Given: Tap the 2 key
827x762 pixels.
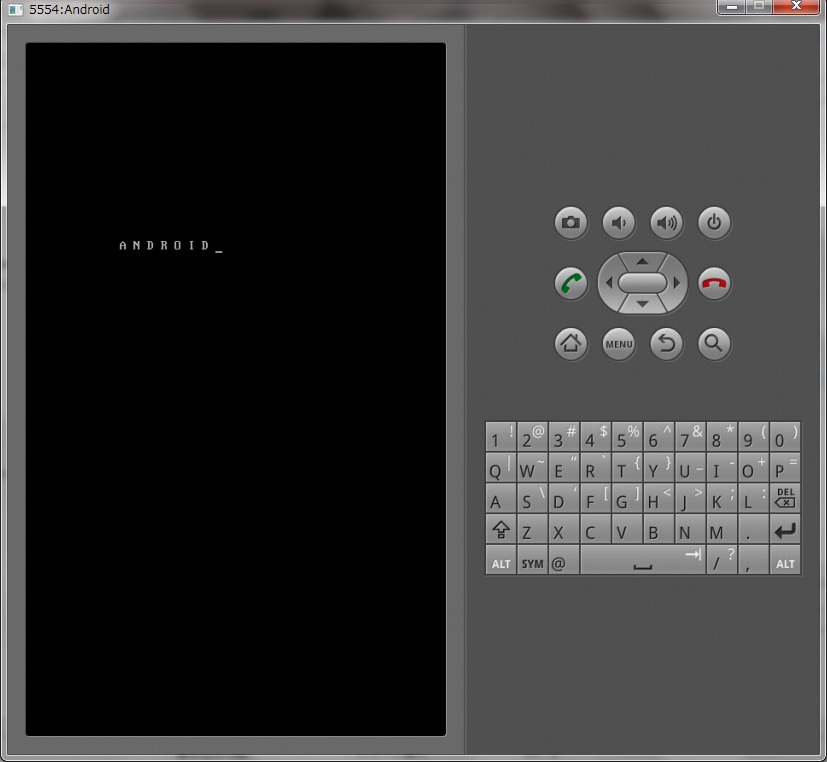Looking at the screenshot, I should [x=532, y=436].
